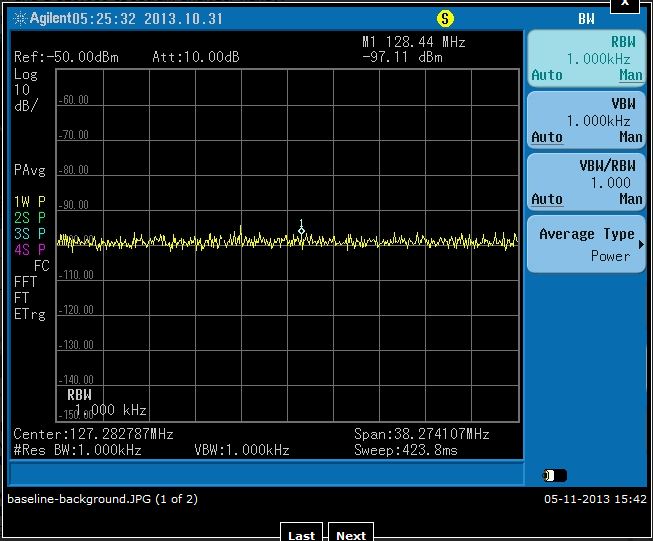This screenshot has width=653, height=541.
Task: Click the #Res BW:1.000kHz readout
Action: (x=77, y=450)
